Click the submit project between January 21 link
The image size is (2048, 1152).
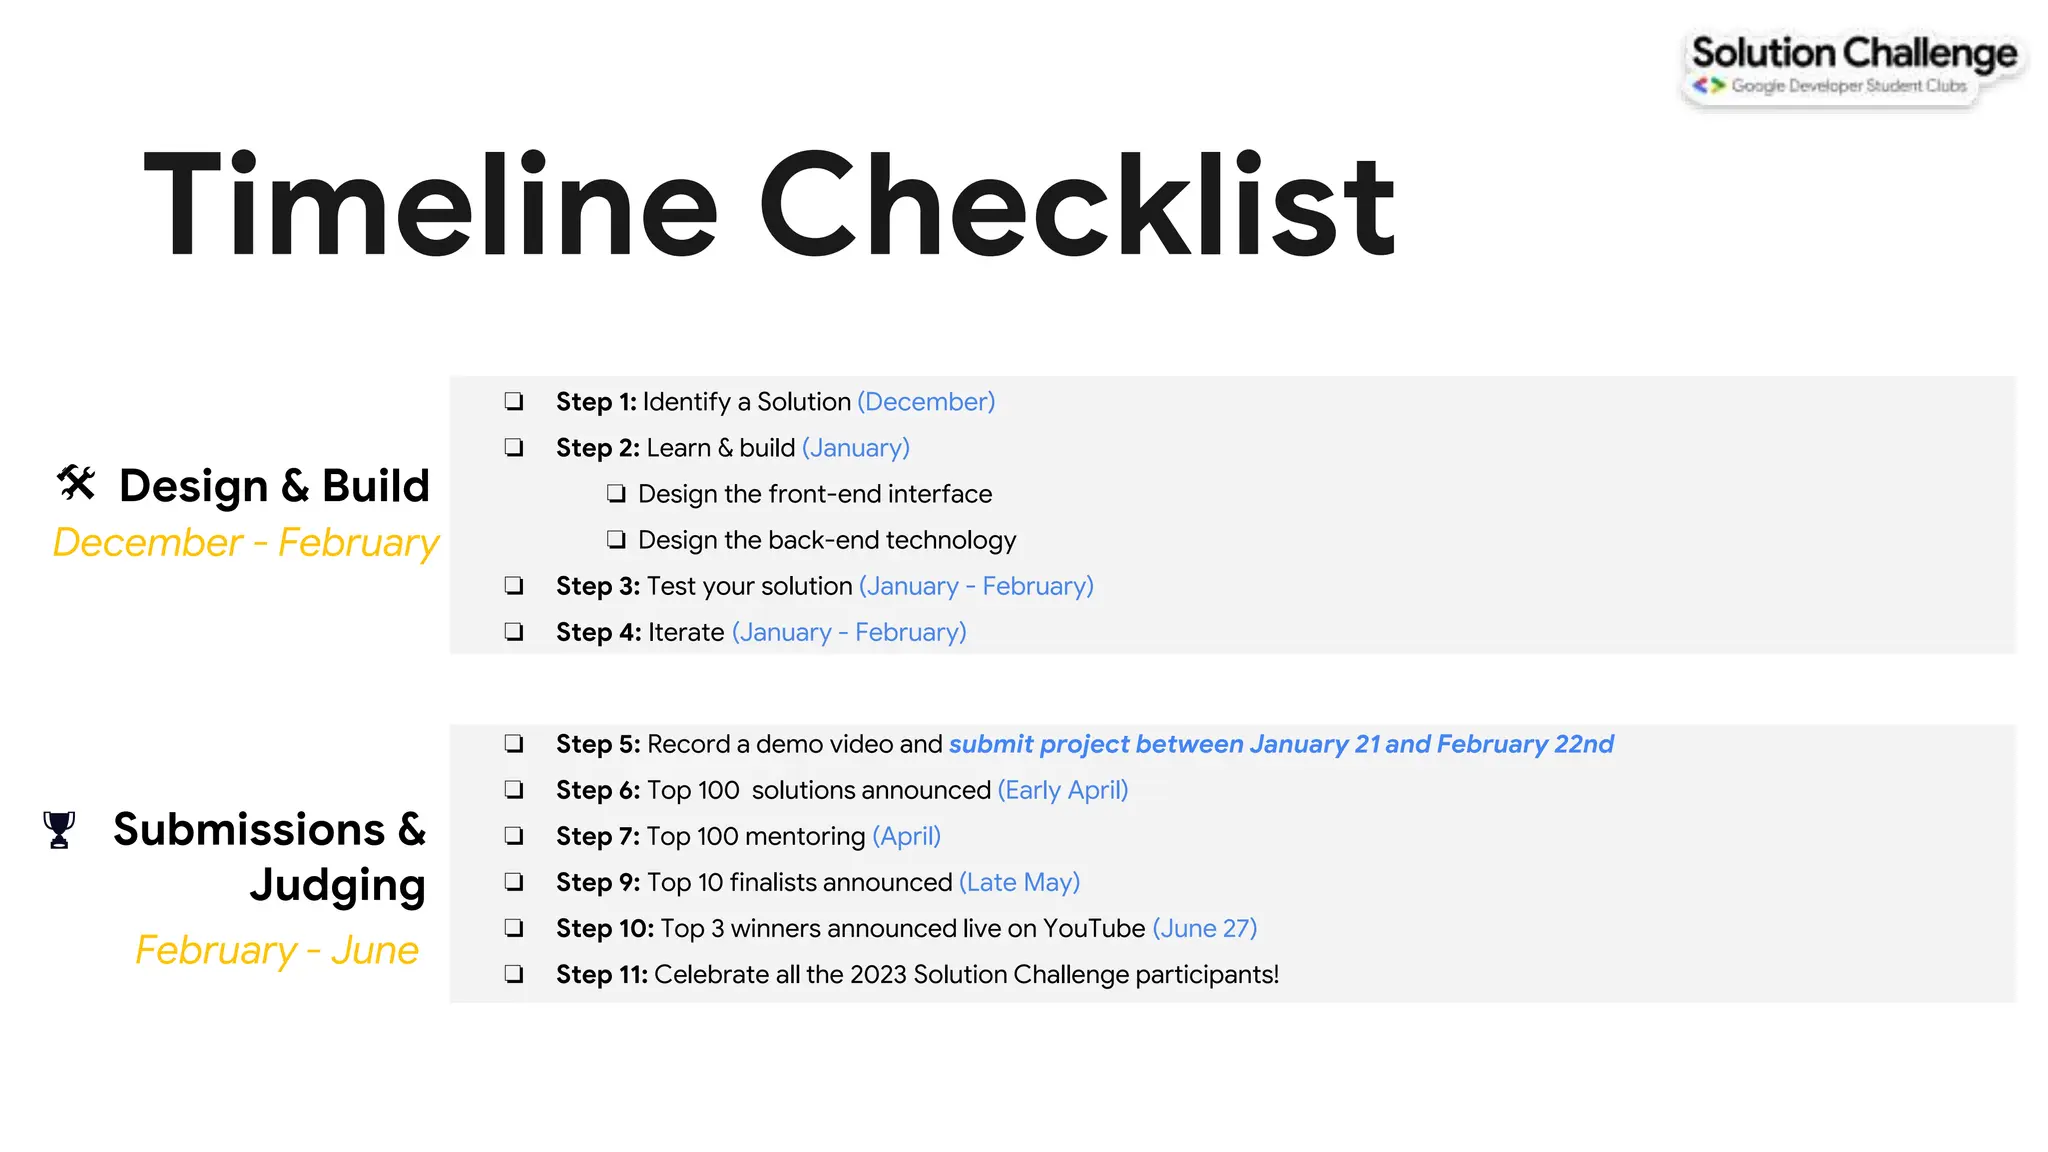[x=1280, y=744]
